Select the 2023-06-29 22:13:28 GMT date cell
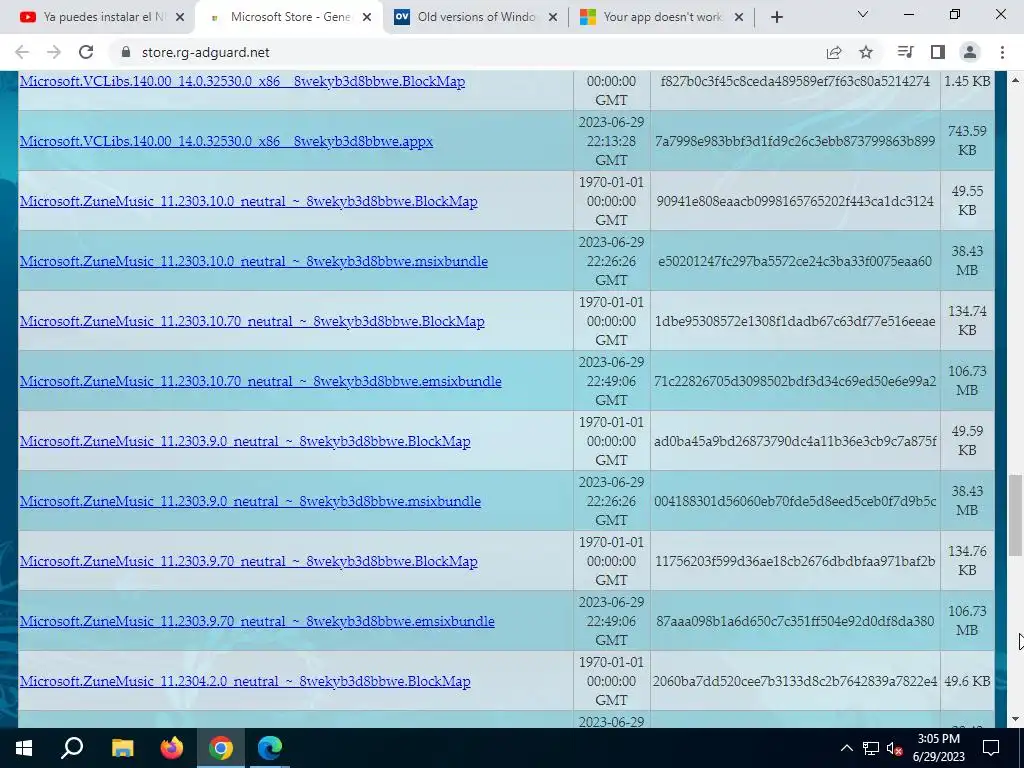 point(611,141)
